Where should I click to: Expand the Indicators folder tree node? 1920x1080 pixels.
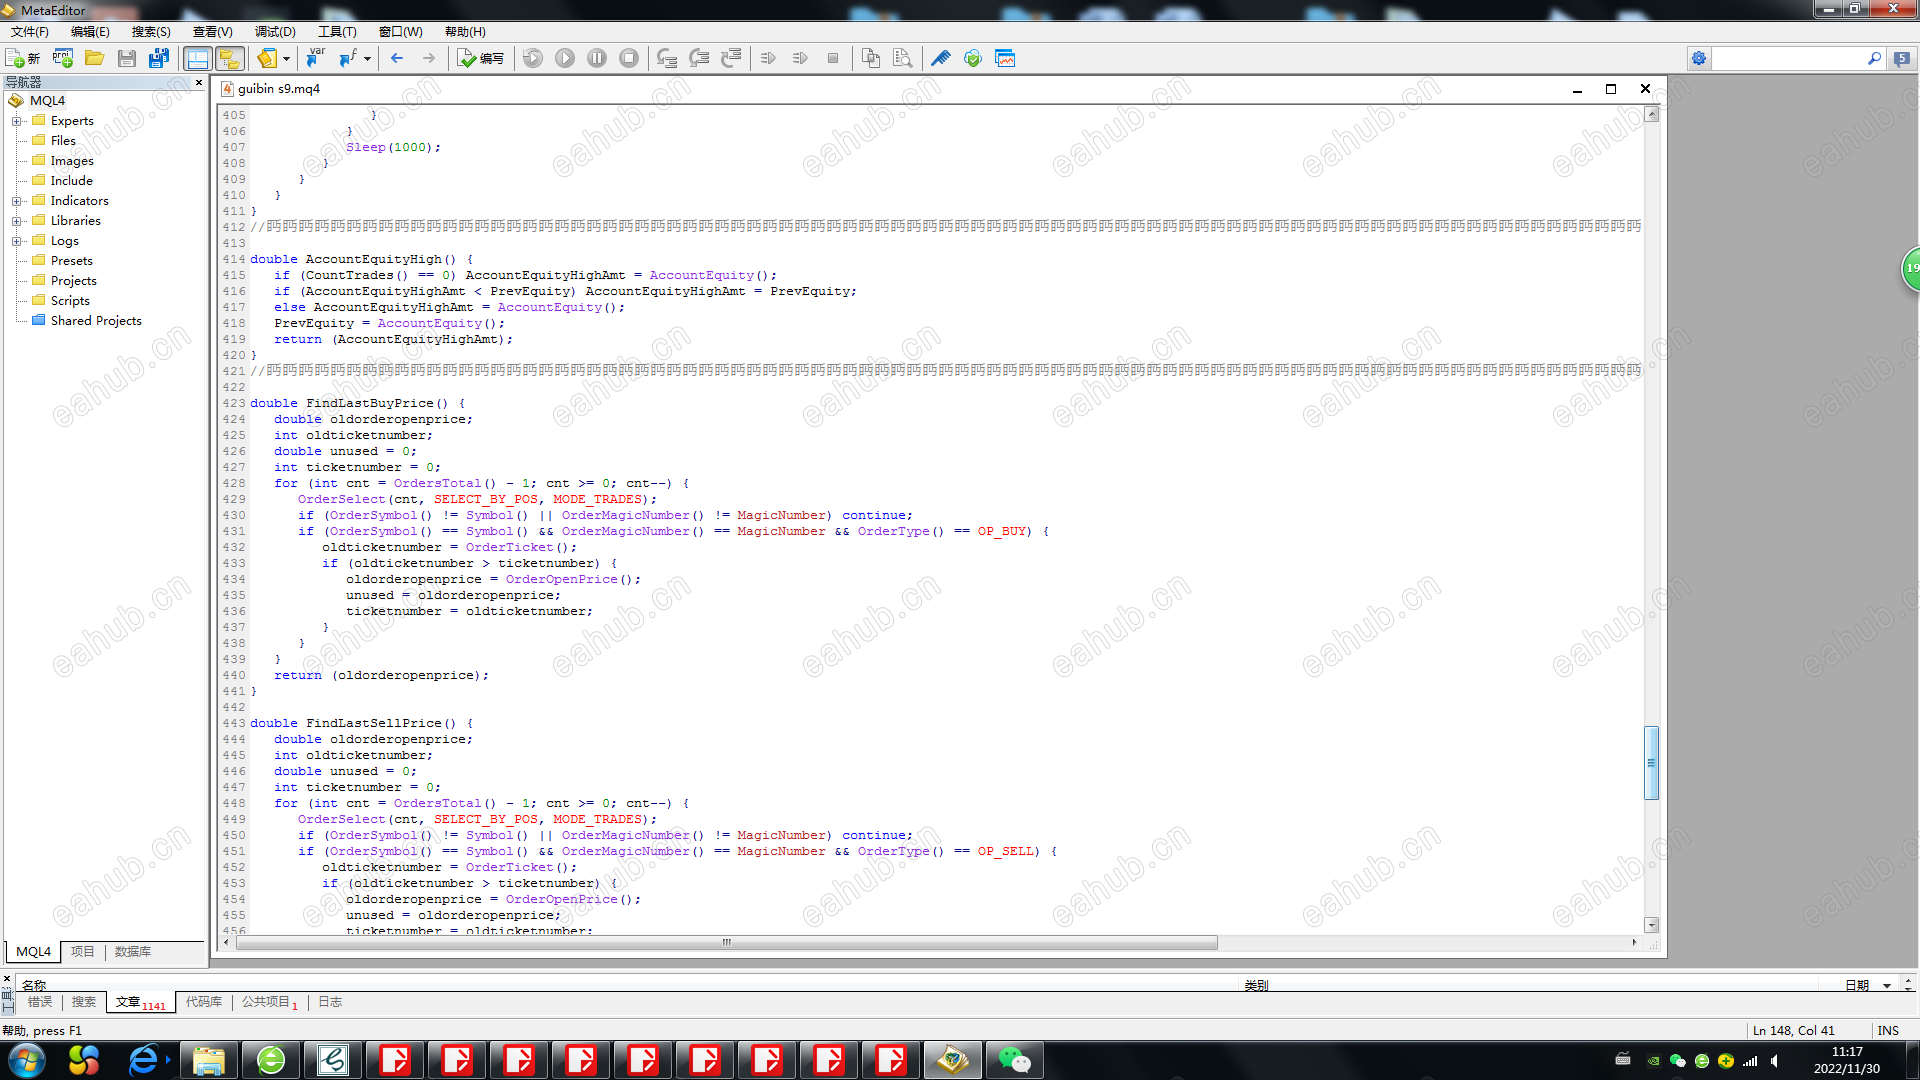16,201
